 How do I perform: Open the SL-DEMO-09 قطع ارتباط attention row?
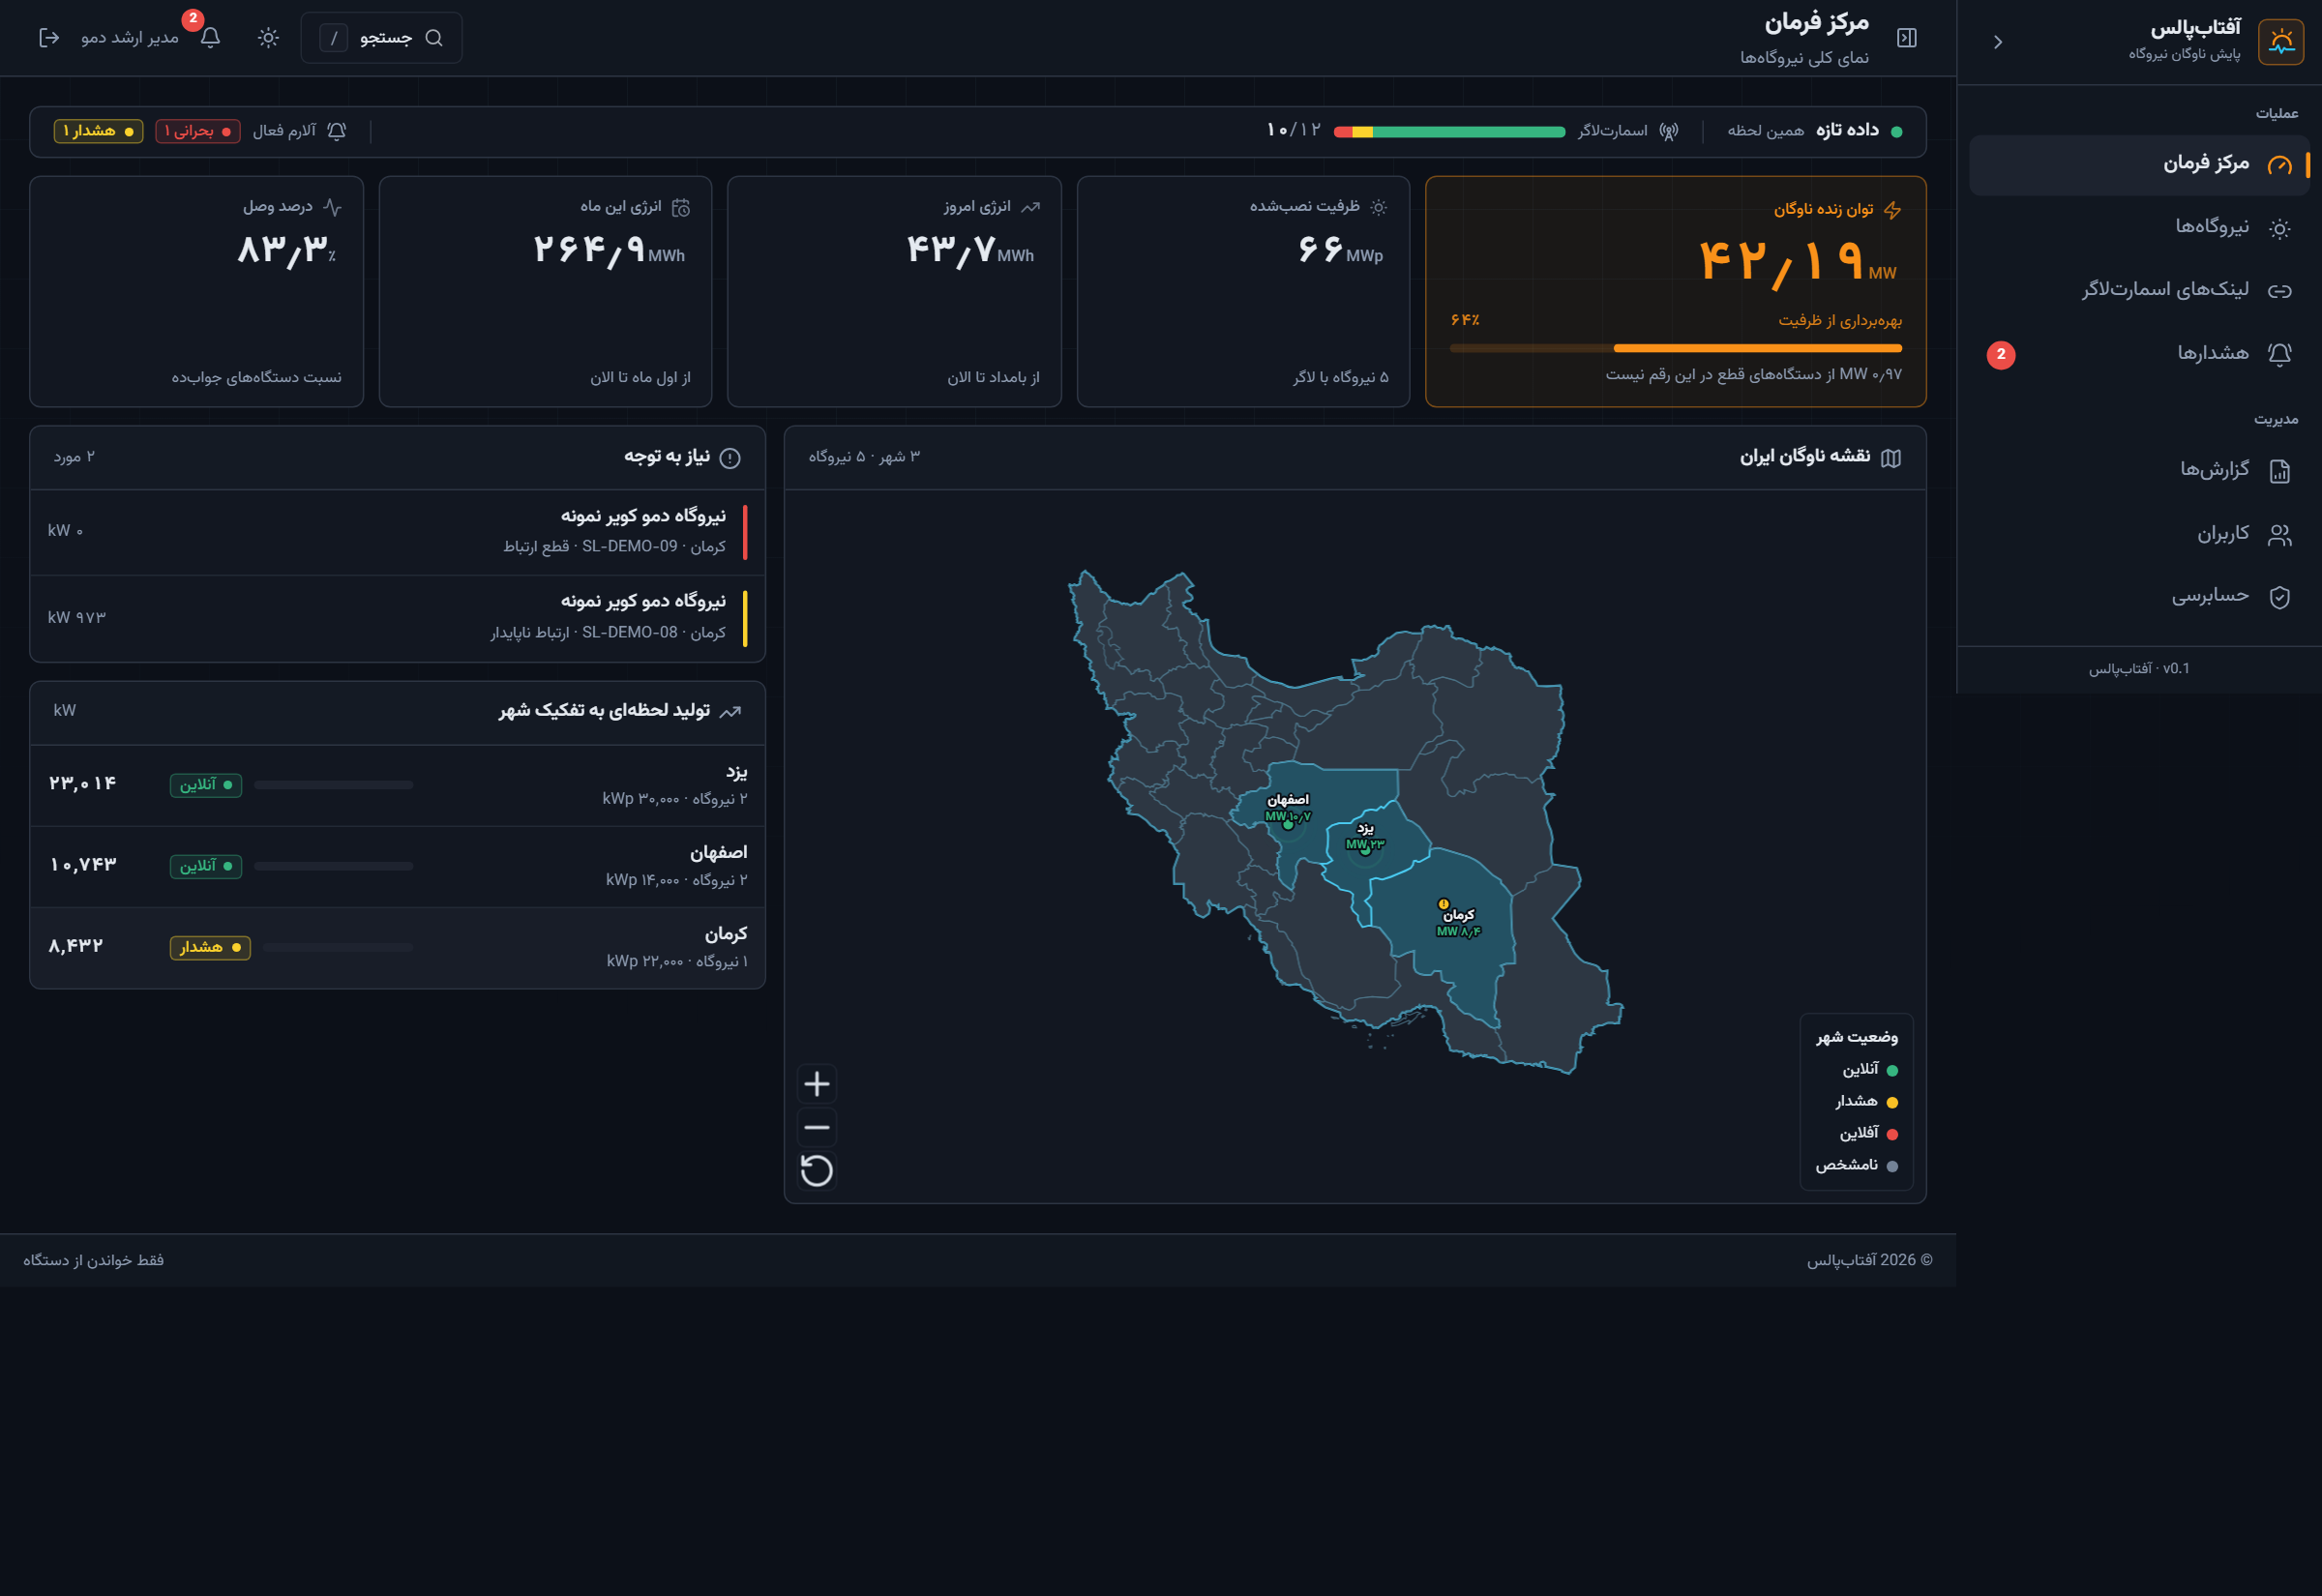click(398, 532)
